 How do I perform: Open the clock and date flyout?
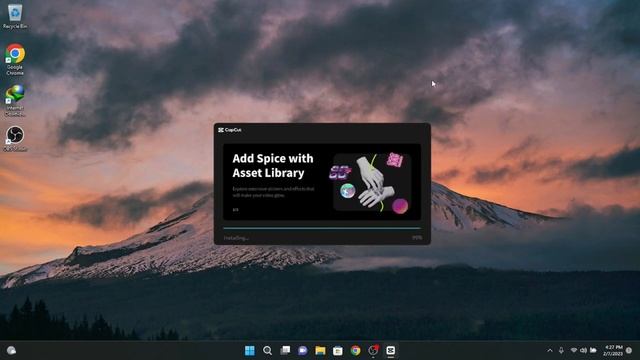613,351
